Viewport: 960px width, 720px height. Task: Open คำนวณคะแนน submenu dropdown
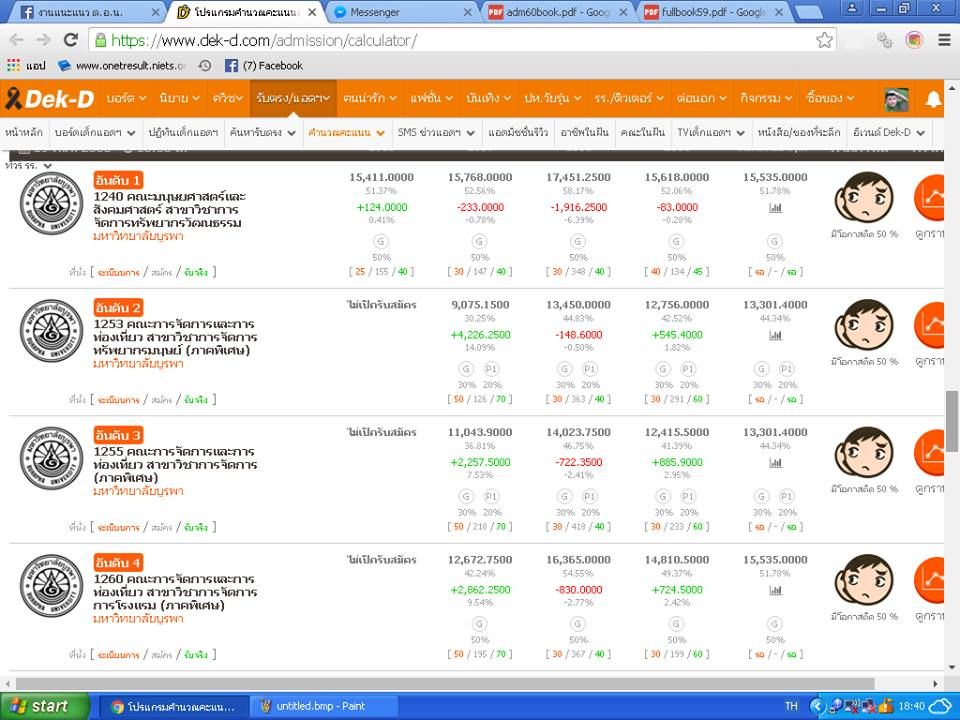click(345, 132)
